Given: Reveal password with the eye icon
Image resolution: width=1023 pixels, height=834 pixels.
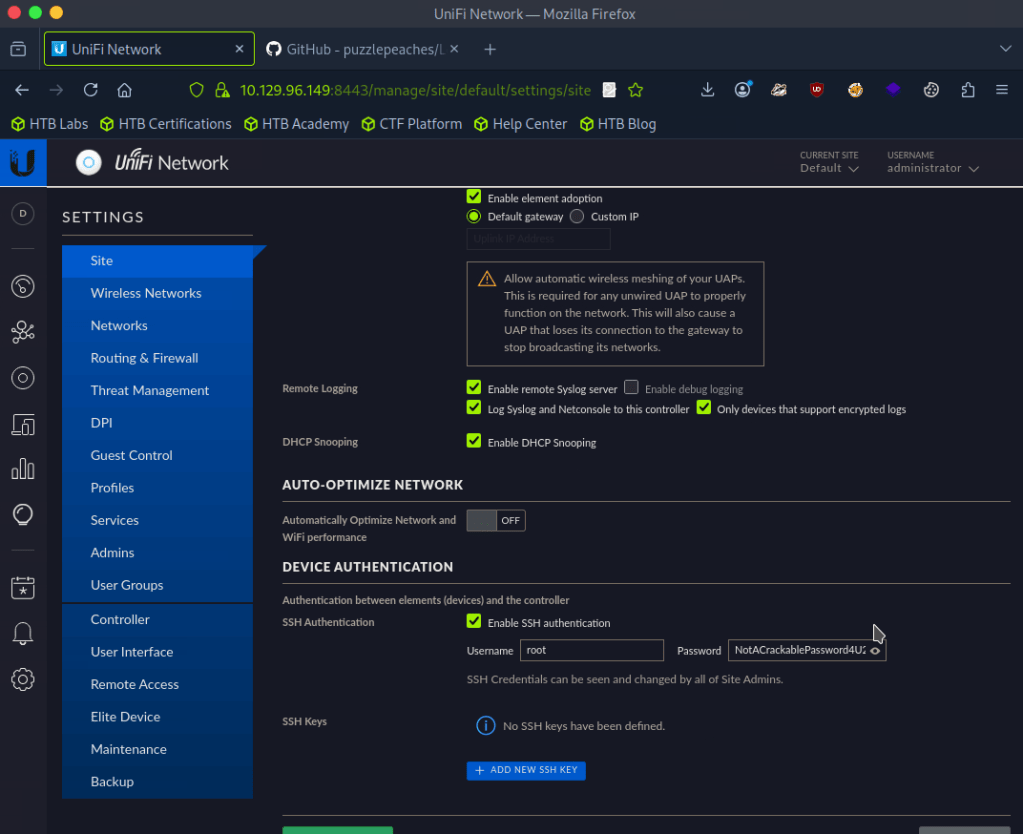Looking at the screenshot, I should click(x=875, y=651).
